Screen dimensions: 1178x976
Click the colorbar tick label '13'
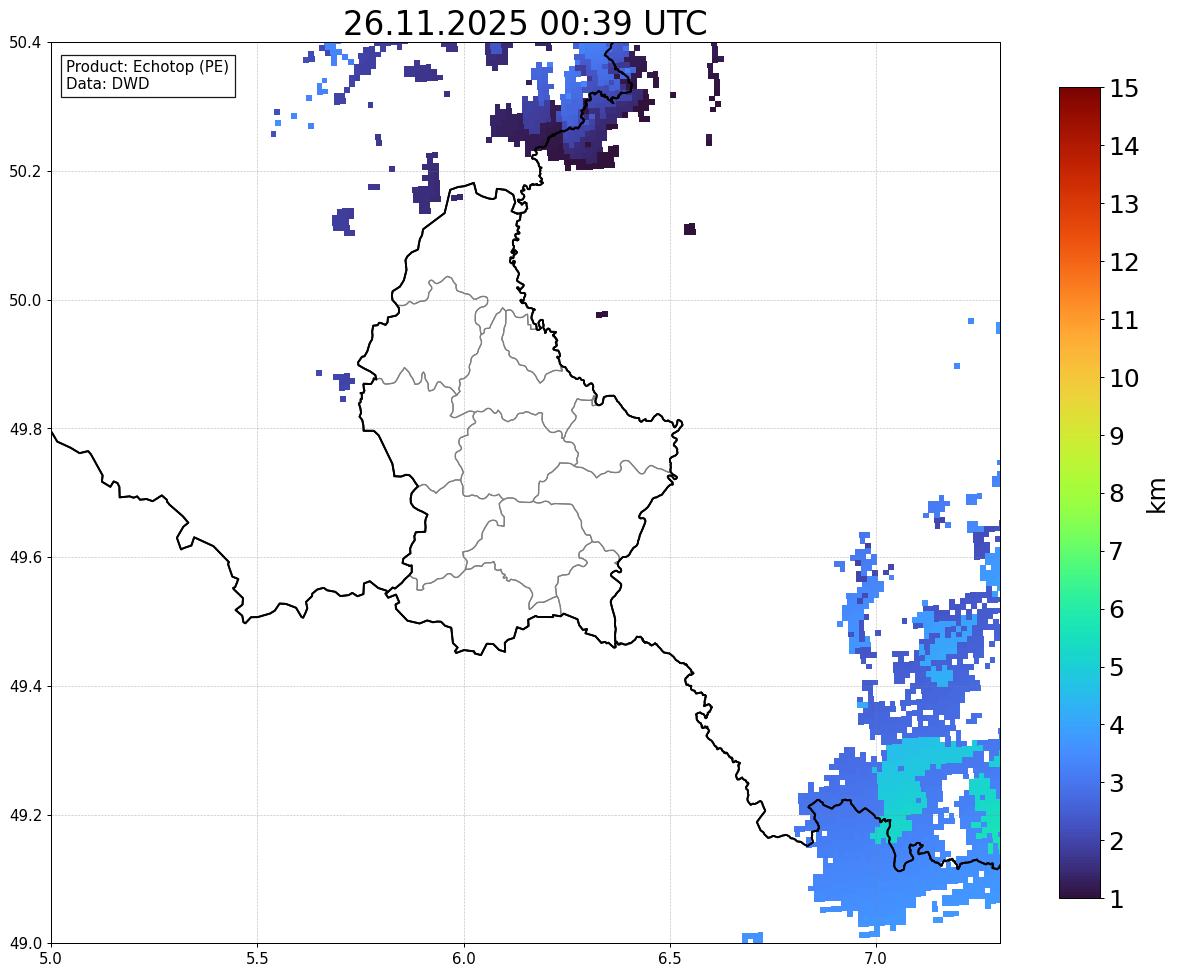pos(1124,204)
